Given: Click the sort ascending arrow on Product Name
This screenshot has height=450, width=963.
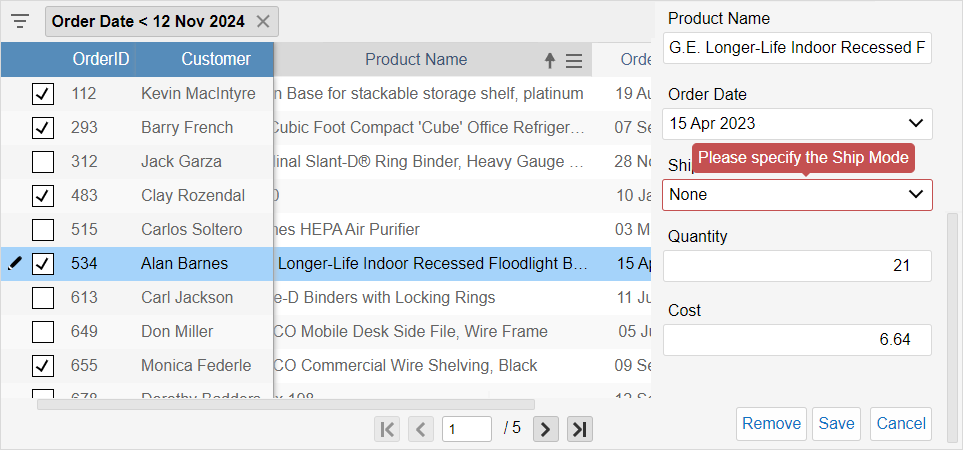Looking at the screenshot, I should 549,61.
